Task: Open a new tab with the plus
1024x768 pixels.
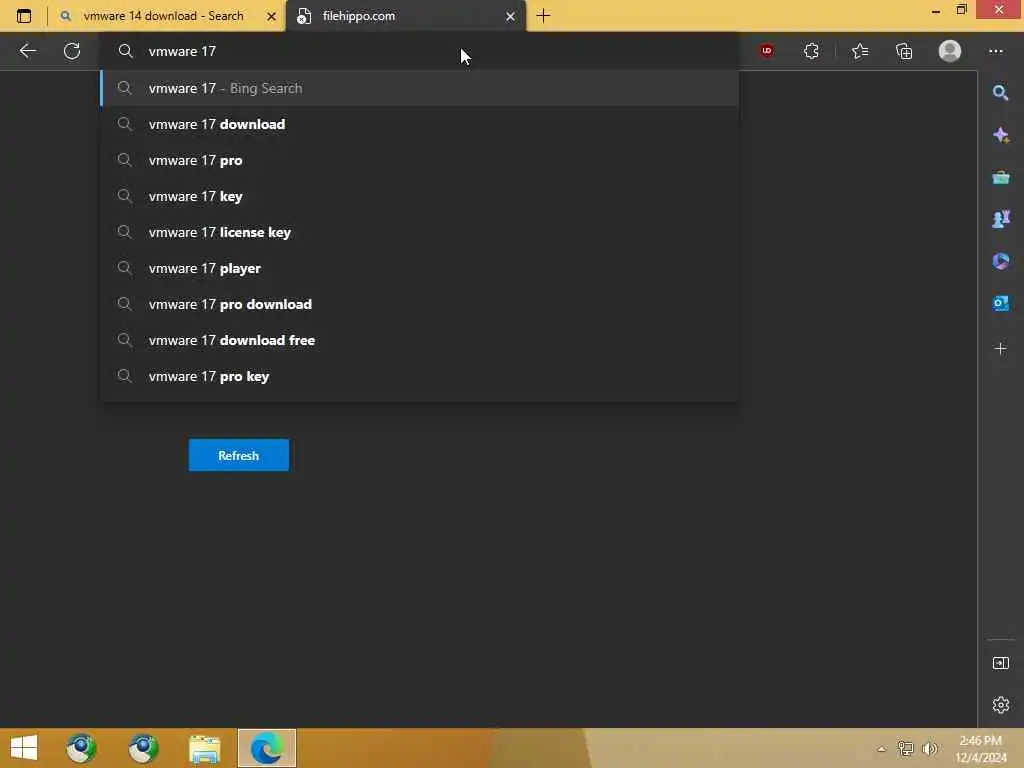Action: (x=543, y=16)
